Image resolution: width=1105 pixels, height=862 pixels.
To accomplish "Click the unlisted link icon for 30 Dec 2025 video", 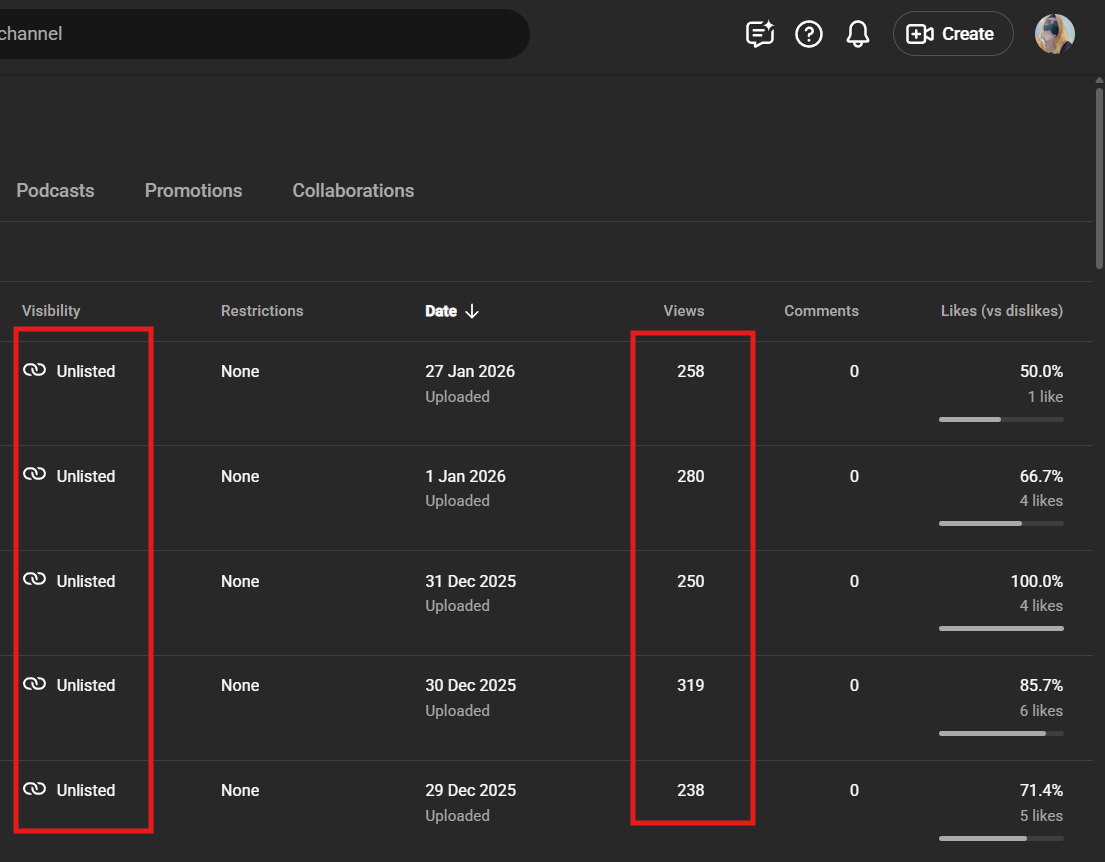I will pyautogui.click(x=35, y=685).
